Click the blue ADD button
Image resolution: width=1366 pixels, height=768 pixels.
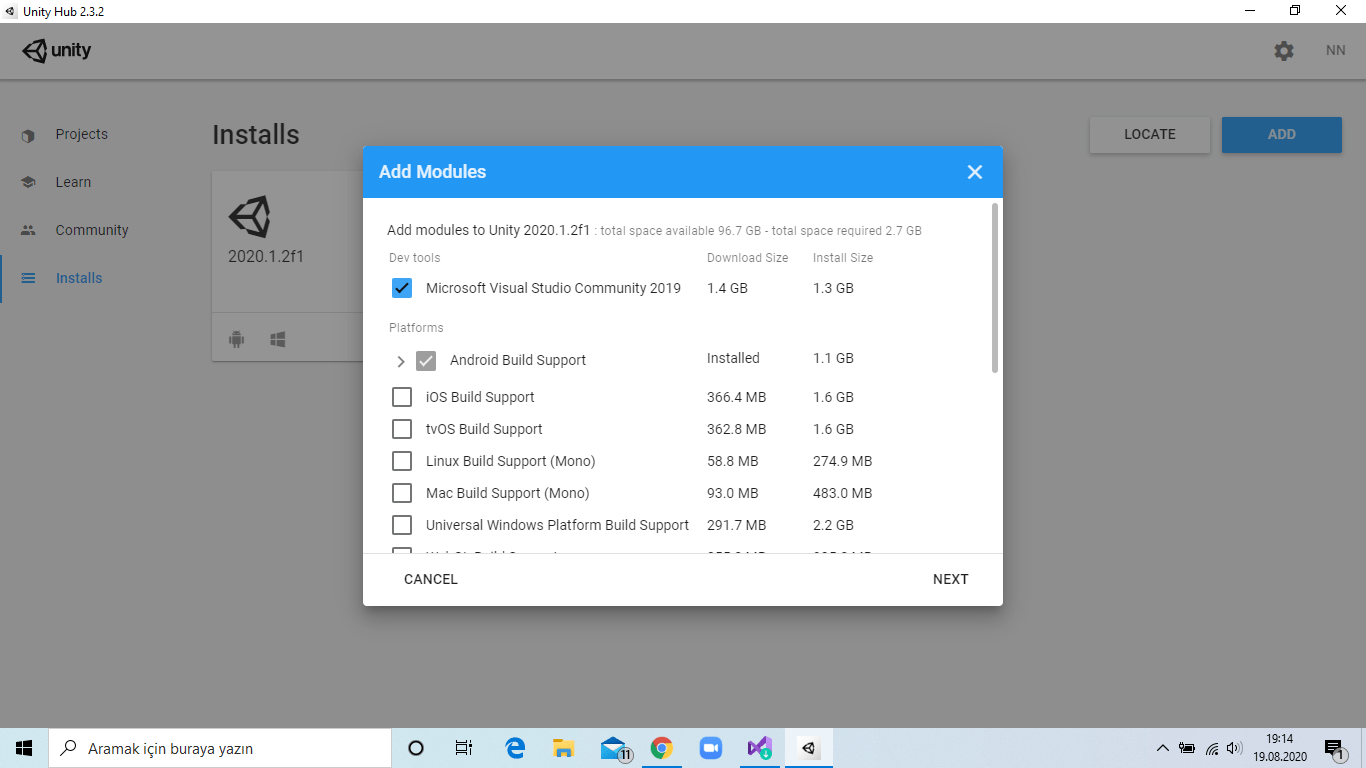[1282, 135]
